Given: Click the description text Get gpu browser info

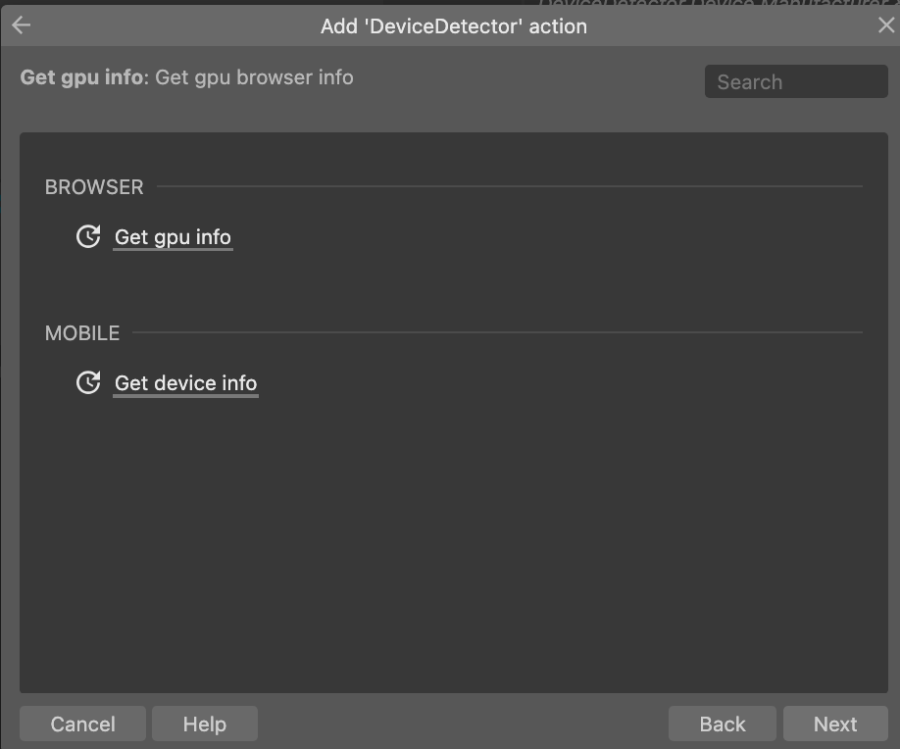Looking at the screenshot, I should 254,77.
